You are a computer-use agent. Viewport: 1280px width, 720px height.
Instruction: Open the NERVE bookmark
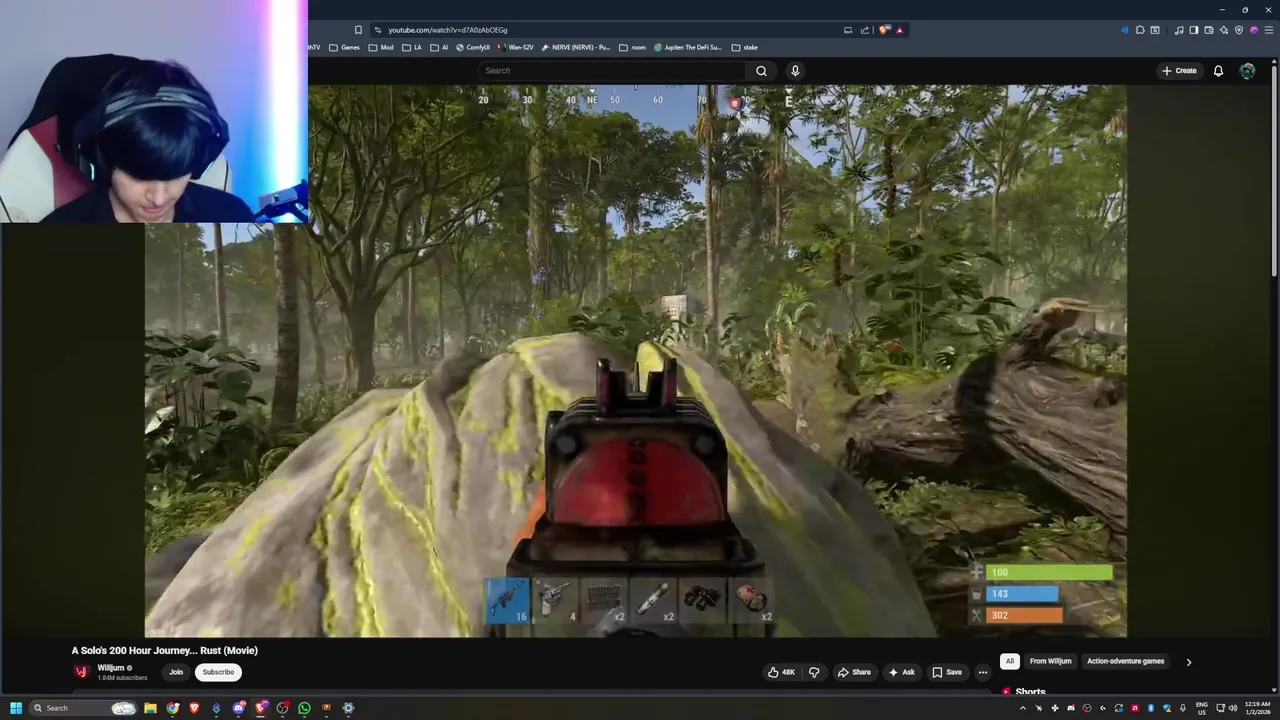(x=577, y=47)
